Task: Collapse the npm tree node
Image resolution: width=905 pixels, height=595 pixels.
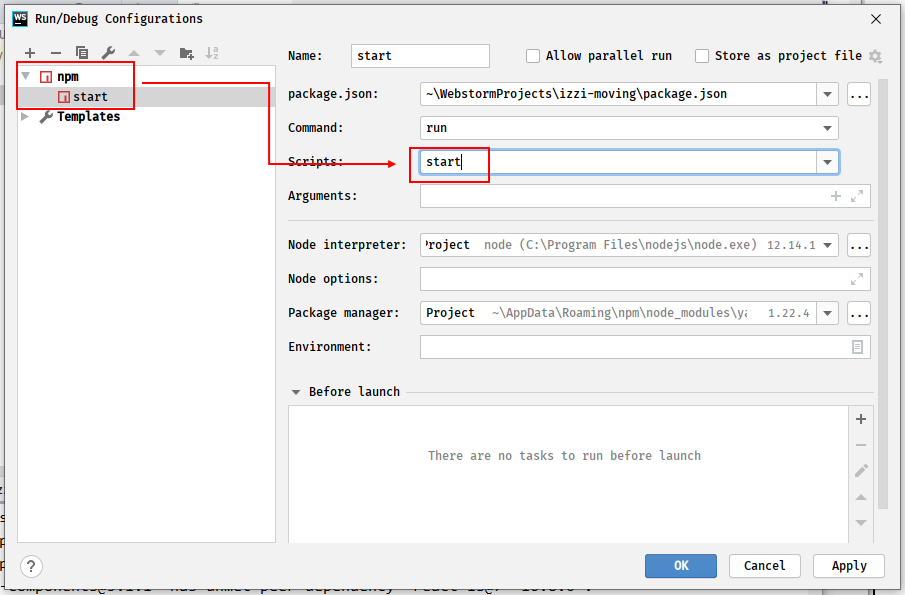Action: [26, 76]
